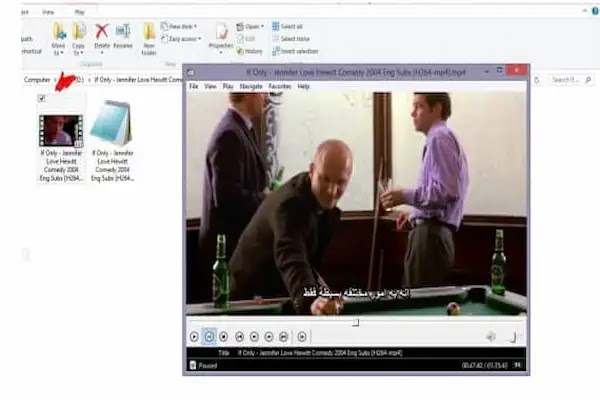Click the volume slider in player
Screen dimensions: 600x400
tap(513, 337)
